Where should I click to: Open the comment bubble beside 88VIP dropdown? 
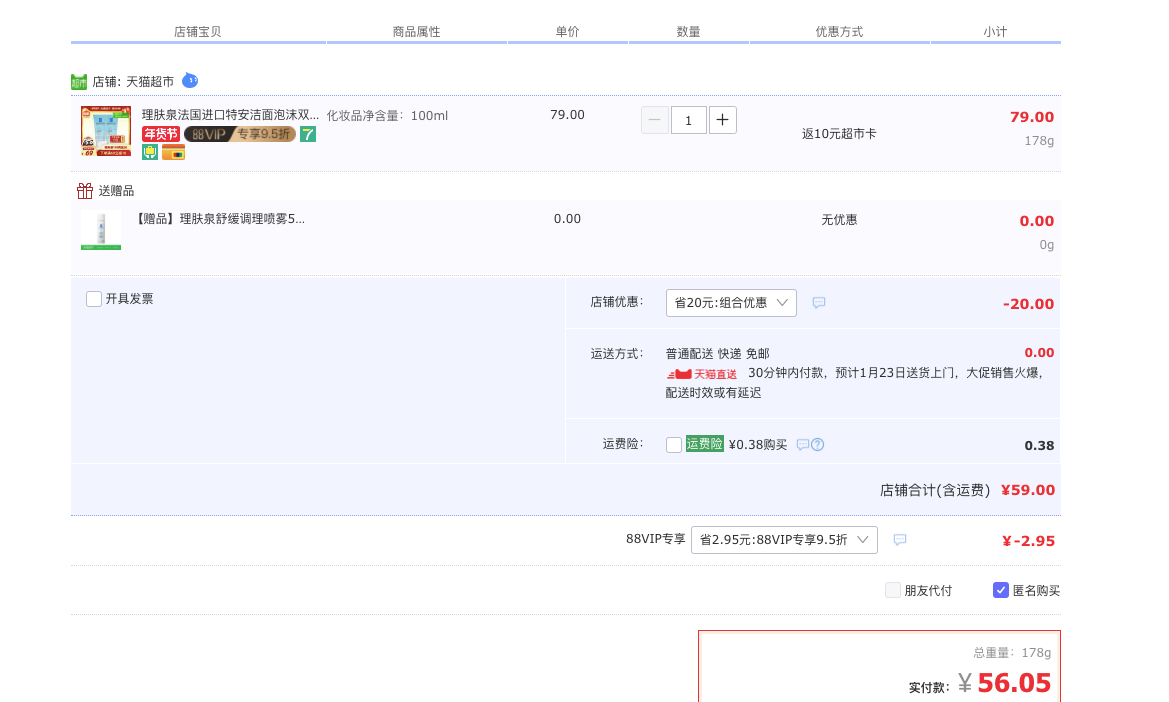(900, 540)
